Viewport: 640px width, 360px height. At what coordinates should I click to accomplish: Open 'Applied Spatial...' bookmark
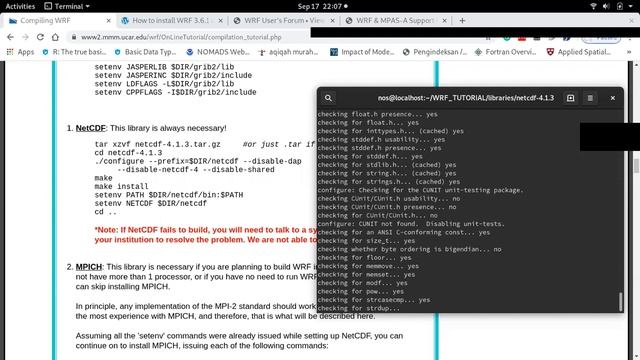(579, 52)
